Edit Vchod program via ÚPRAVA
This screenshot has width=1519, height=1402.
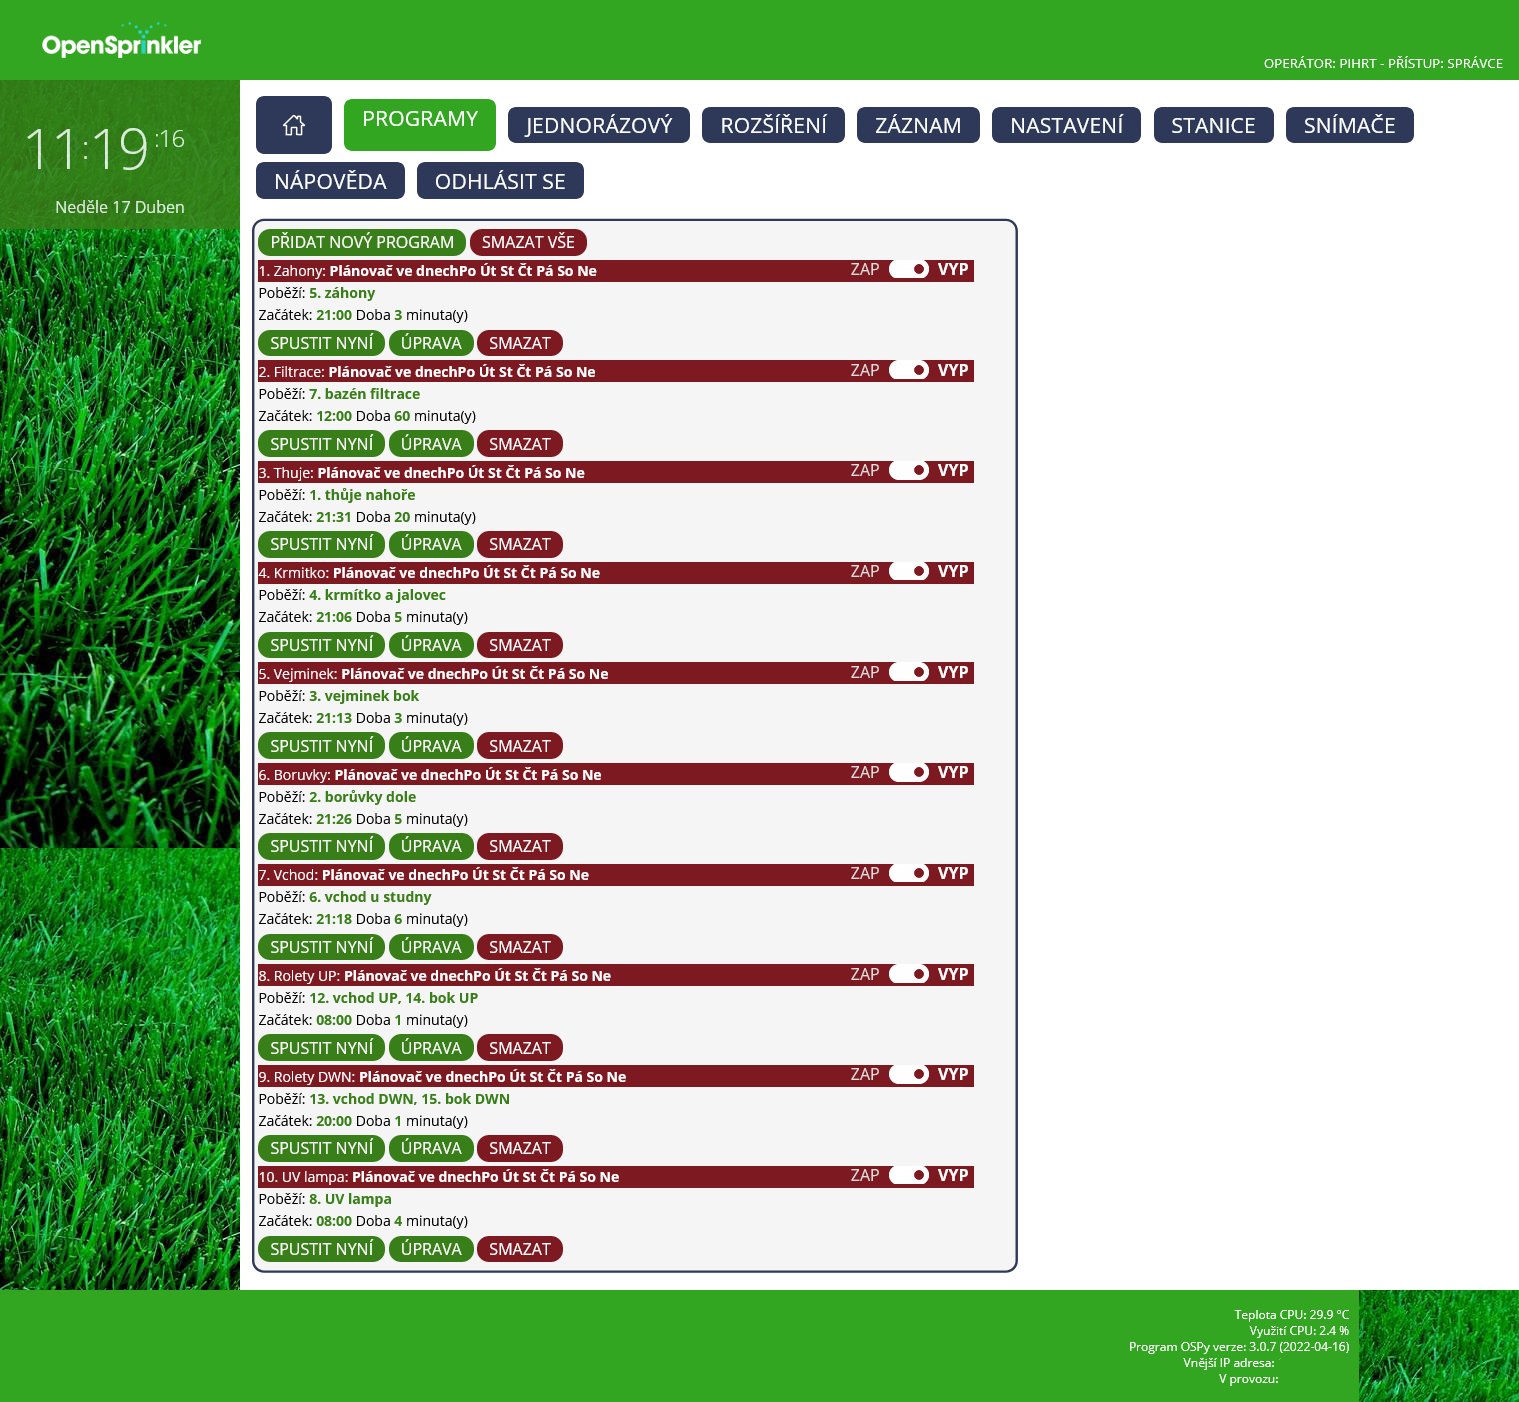[431, 947]
